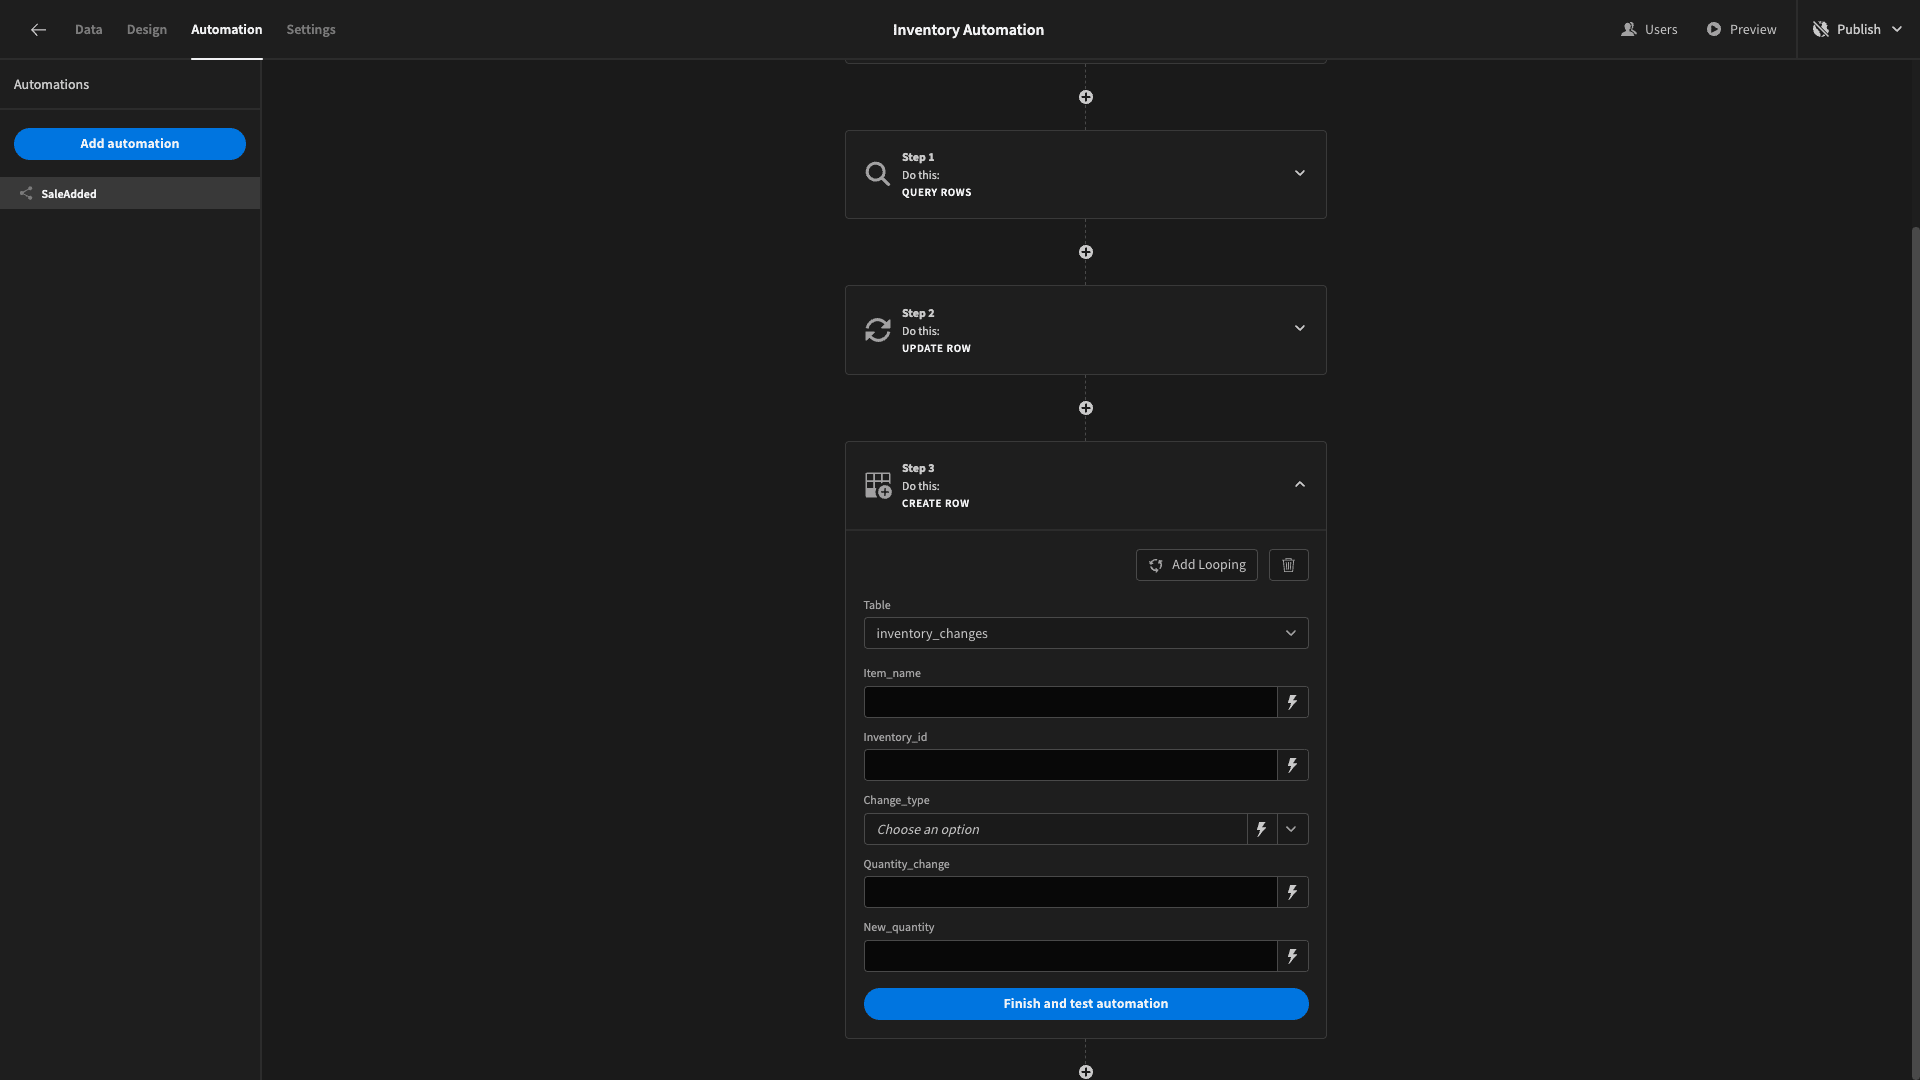
Task: Click the Inventory_id input field
Action: pyautogui.click(x=1071, y=765)
